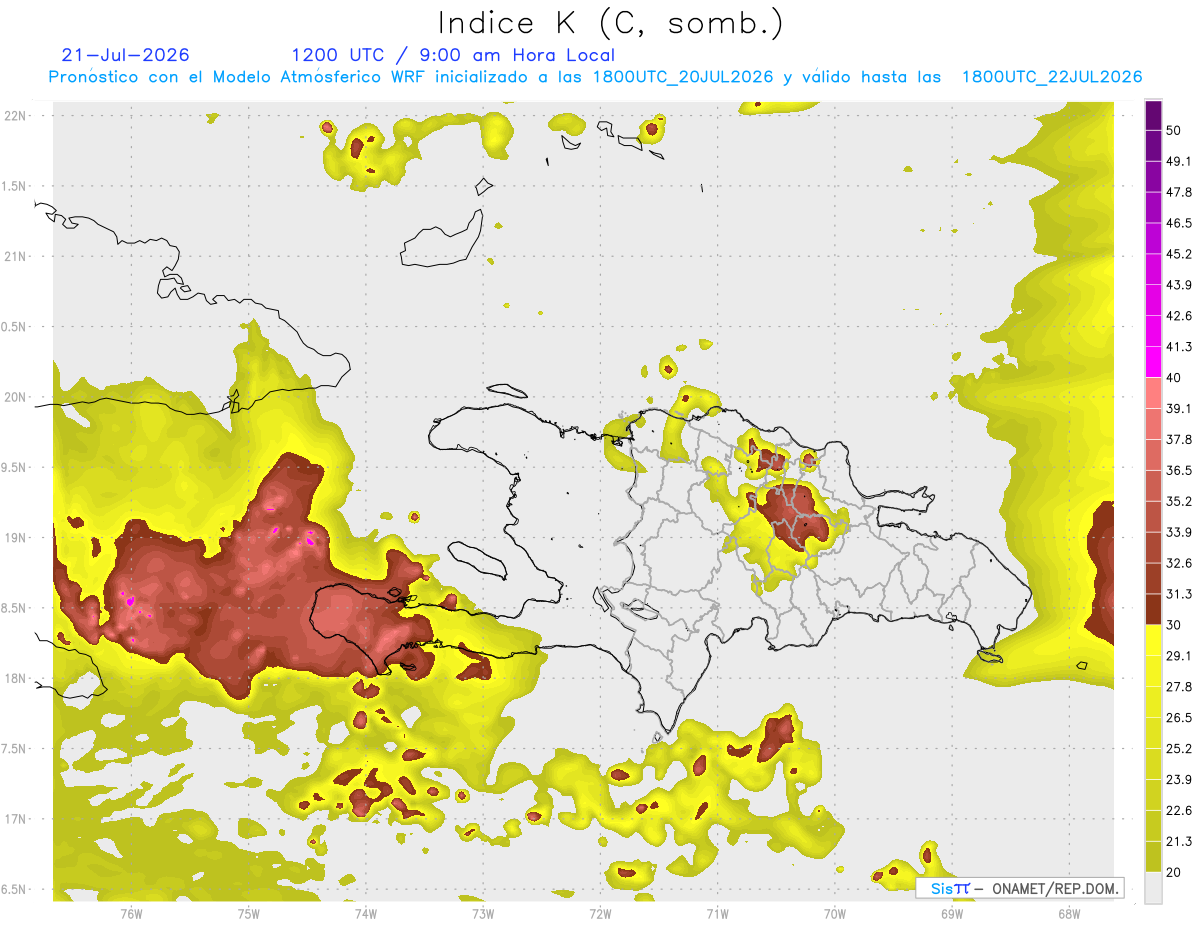Viewport: 1200px width, 927px height.
Task: Click the colorbar value '40'
Action: 1175,377
